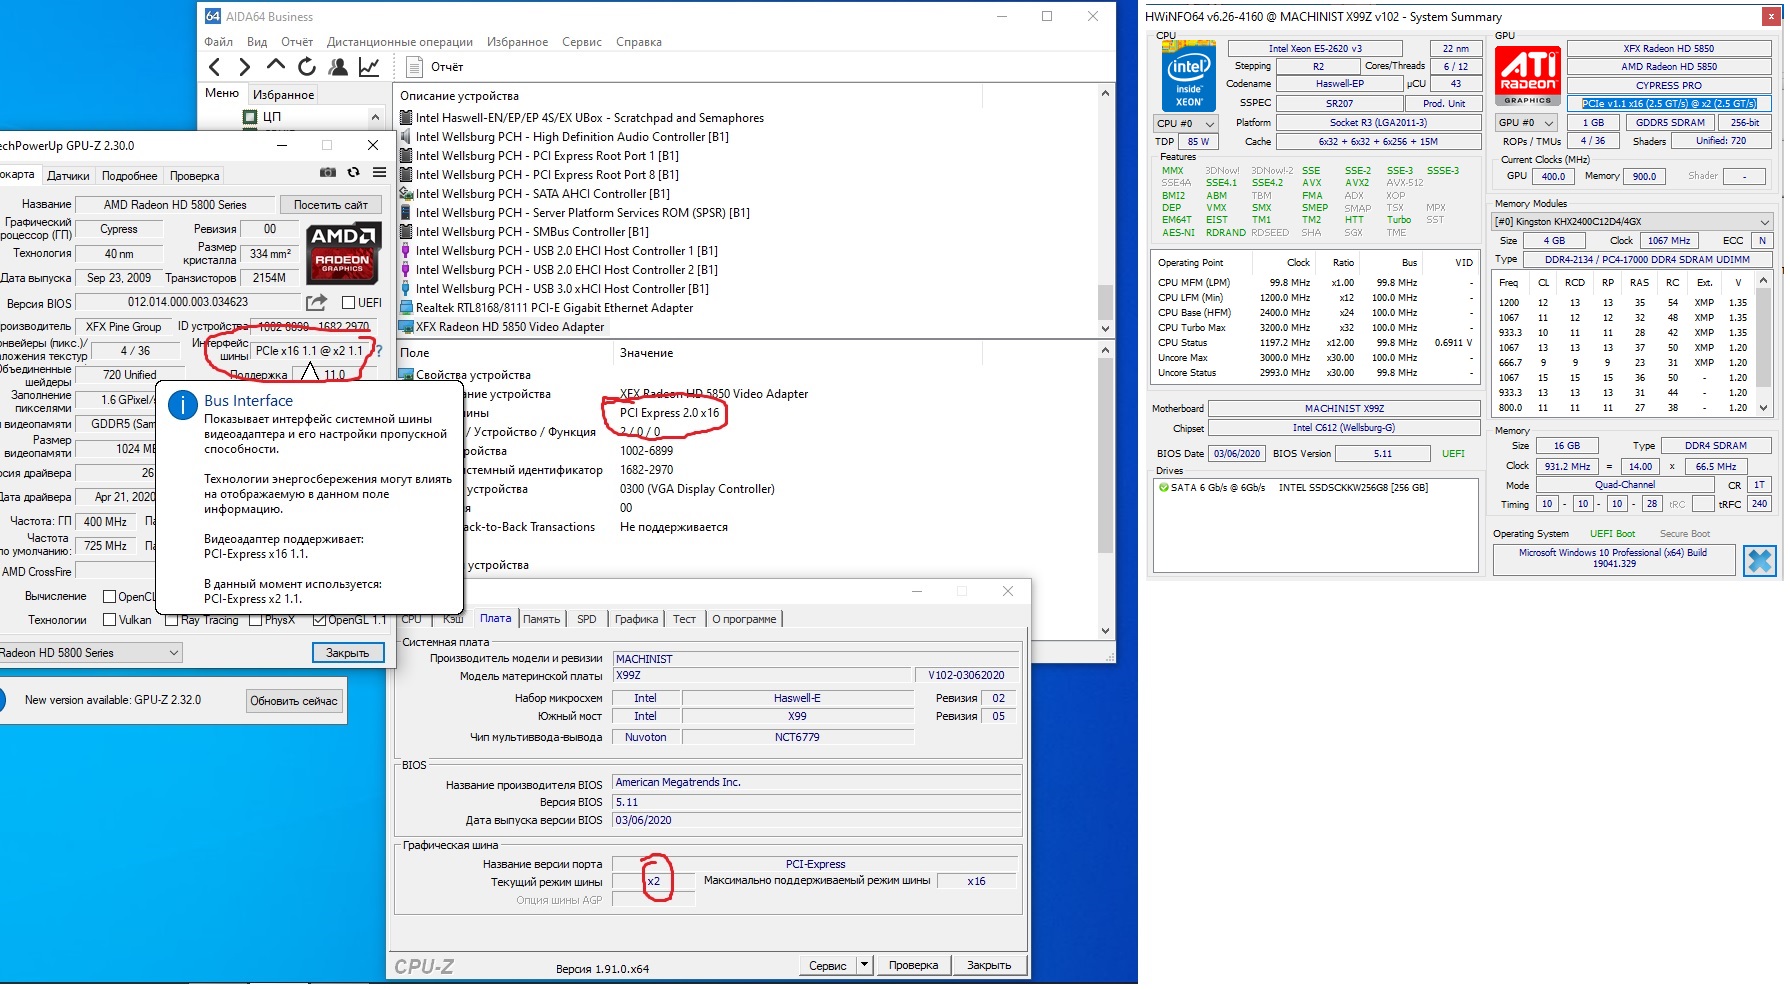Click the Сервис button in CPU-Z
The height and width of the screenshot is (990, 1790).
click(x=828, y=965)
